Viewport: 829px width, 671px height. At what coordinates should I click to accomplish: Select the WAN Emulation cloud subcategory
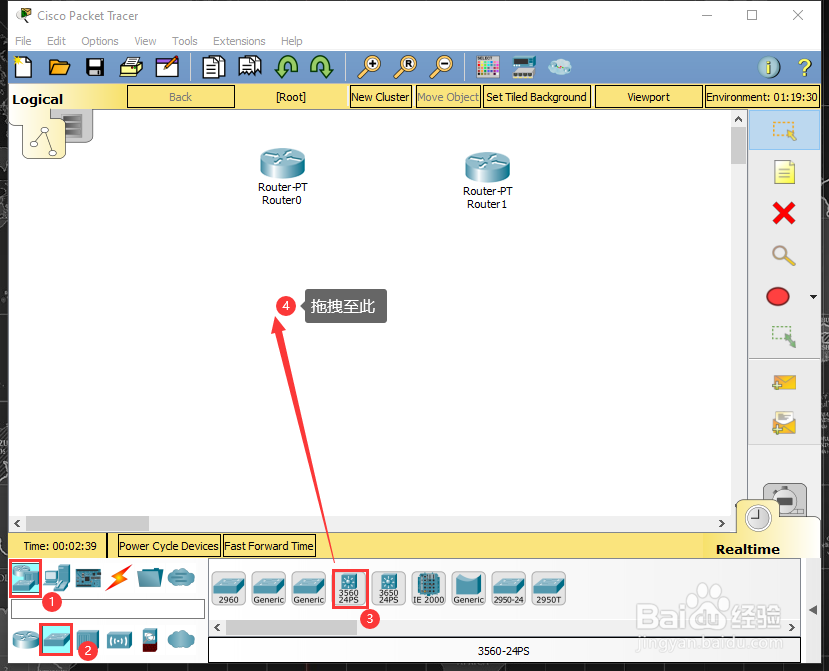[x=181, y=639]
